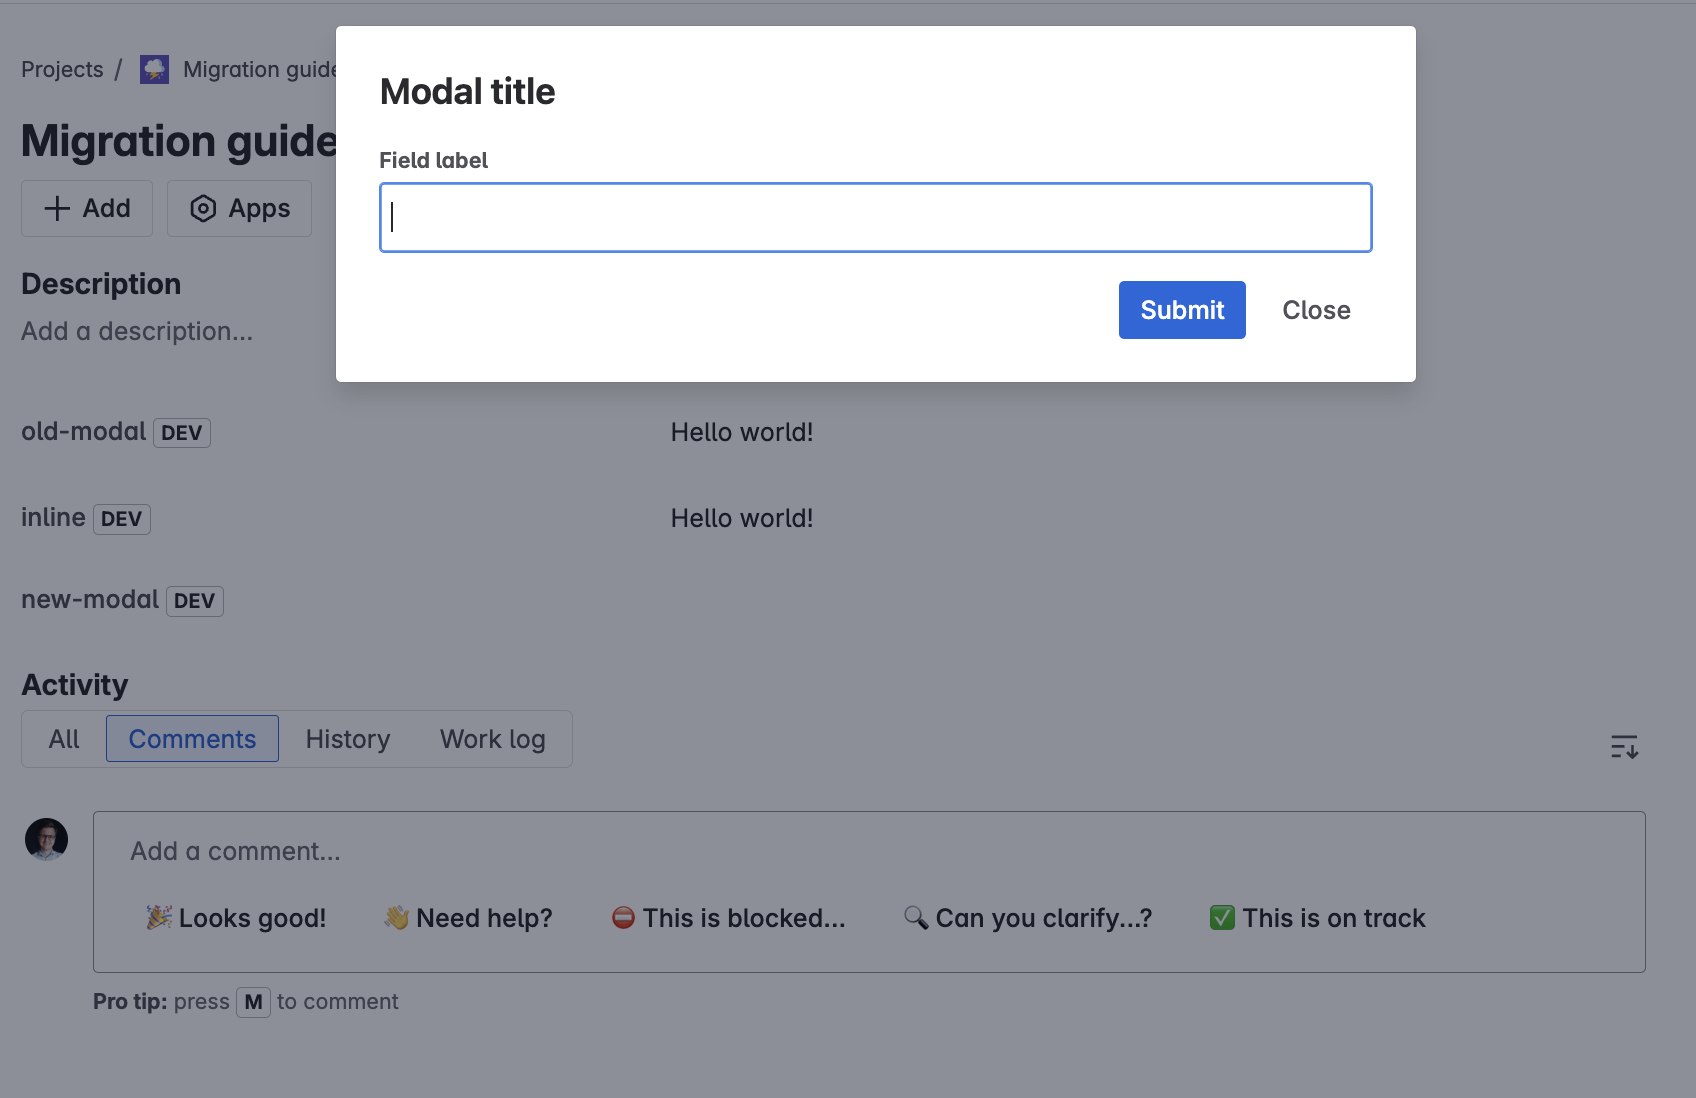This screenshot has height=1098, width=1696.
Task: Switch to the Work log tab
Action: pyautogui.click(x=492, y=738)
